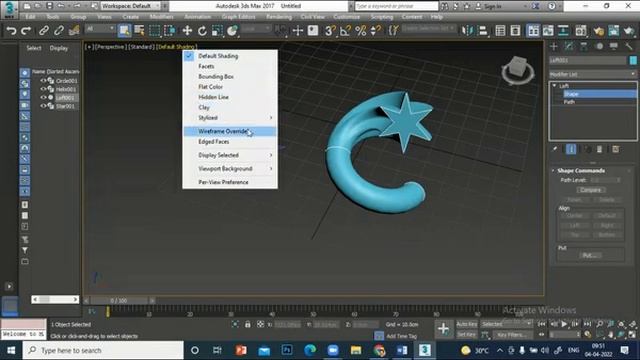Activate the Select and Place tool
This screenshot has width=640, height=360.
232,31
